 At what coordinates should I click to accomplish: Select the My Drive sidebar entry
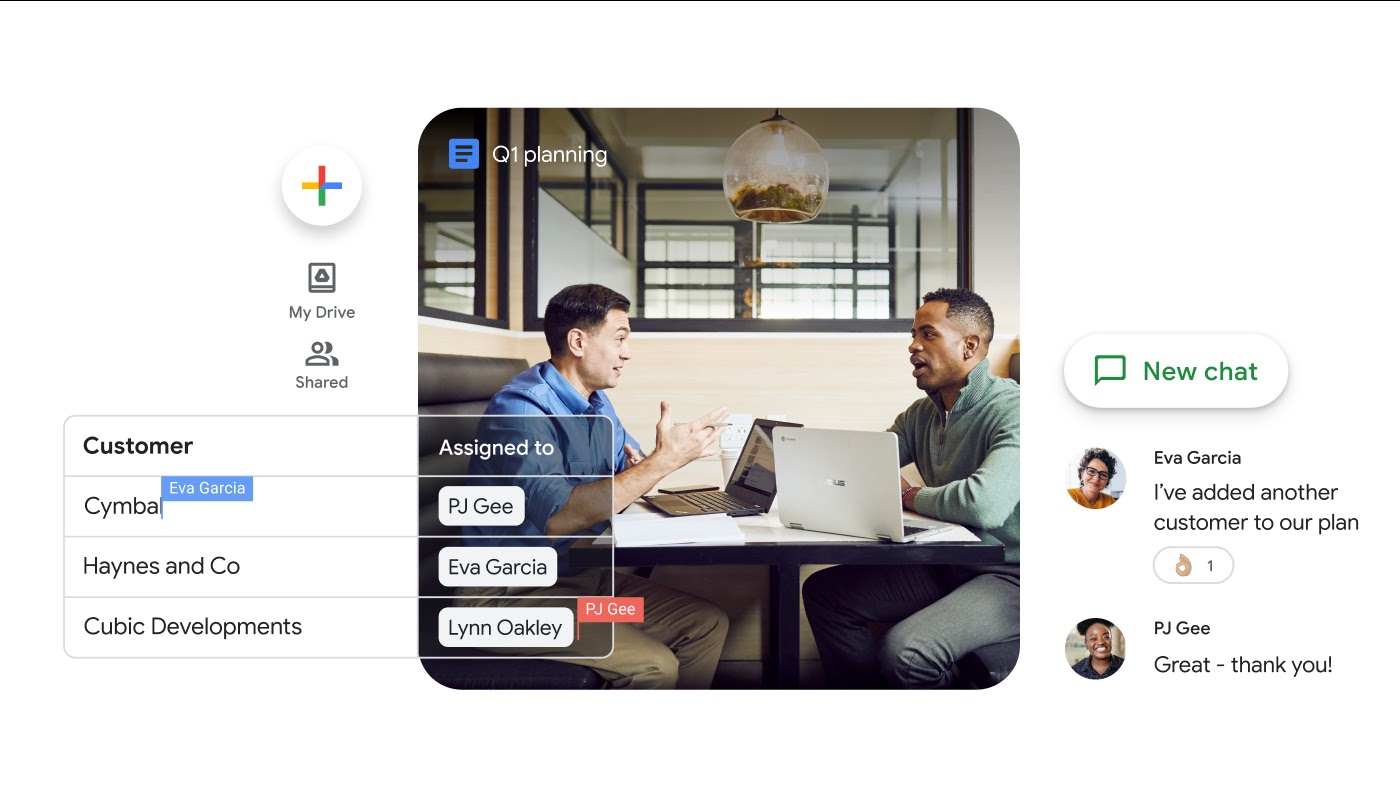coord(321,290)
